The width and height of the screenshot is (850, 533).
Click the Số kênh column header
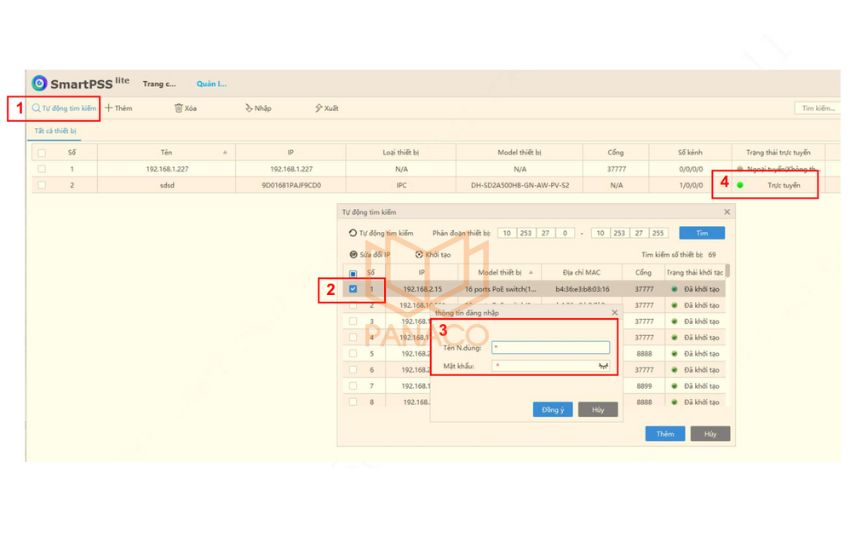point(690,153)
